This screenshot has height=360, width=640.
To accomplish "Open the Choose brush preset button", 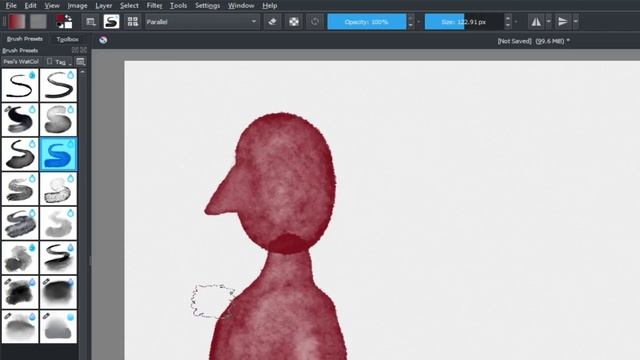I will point(111,22).
